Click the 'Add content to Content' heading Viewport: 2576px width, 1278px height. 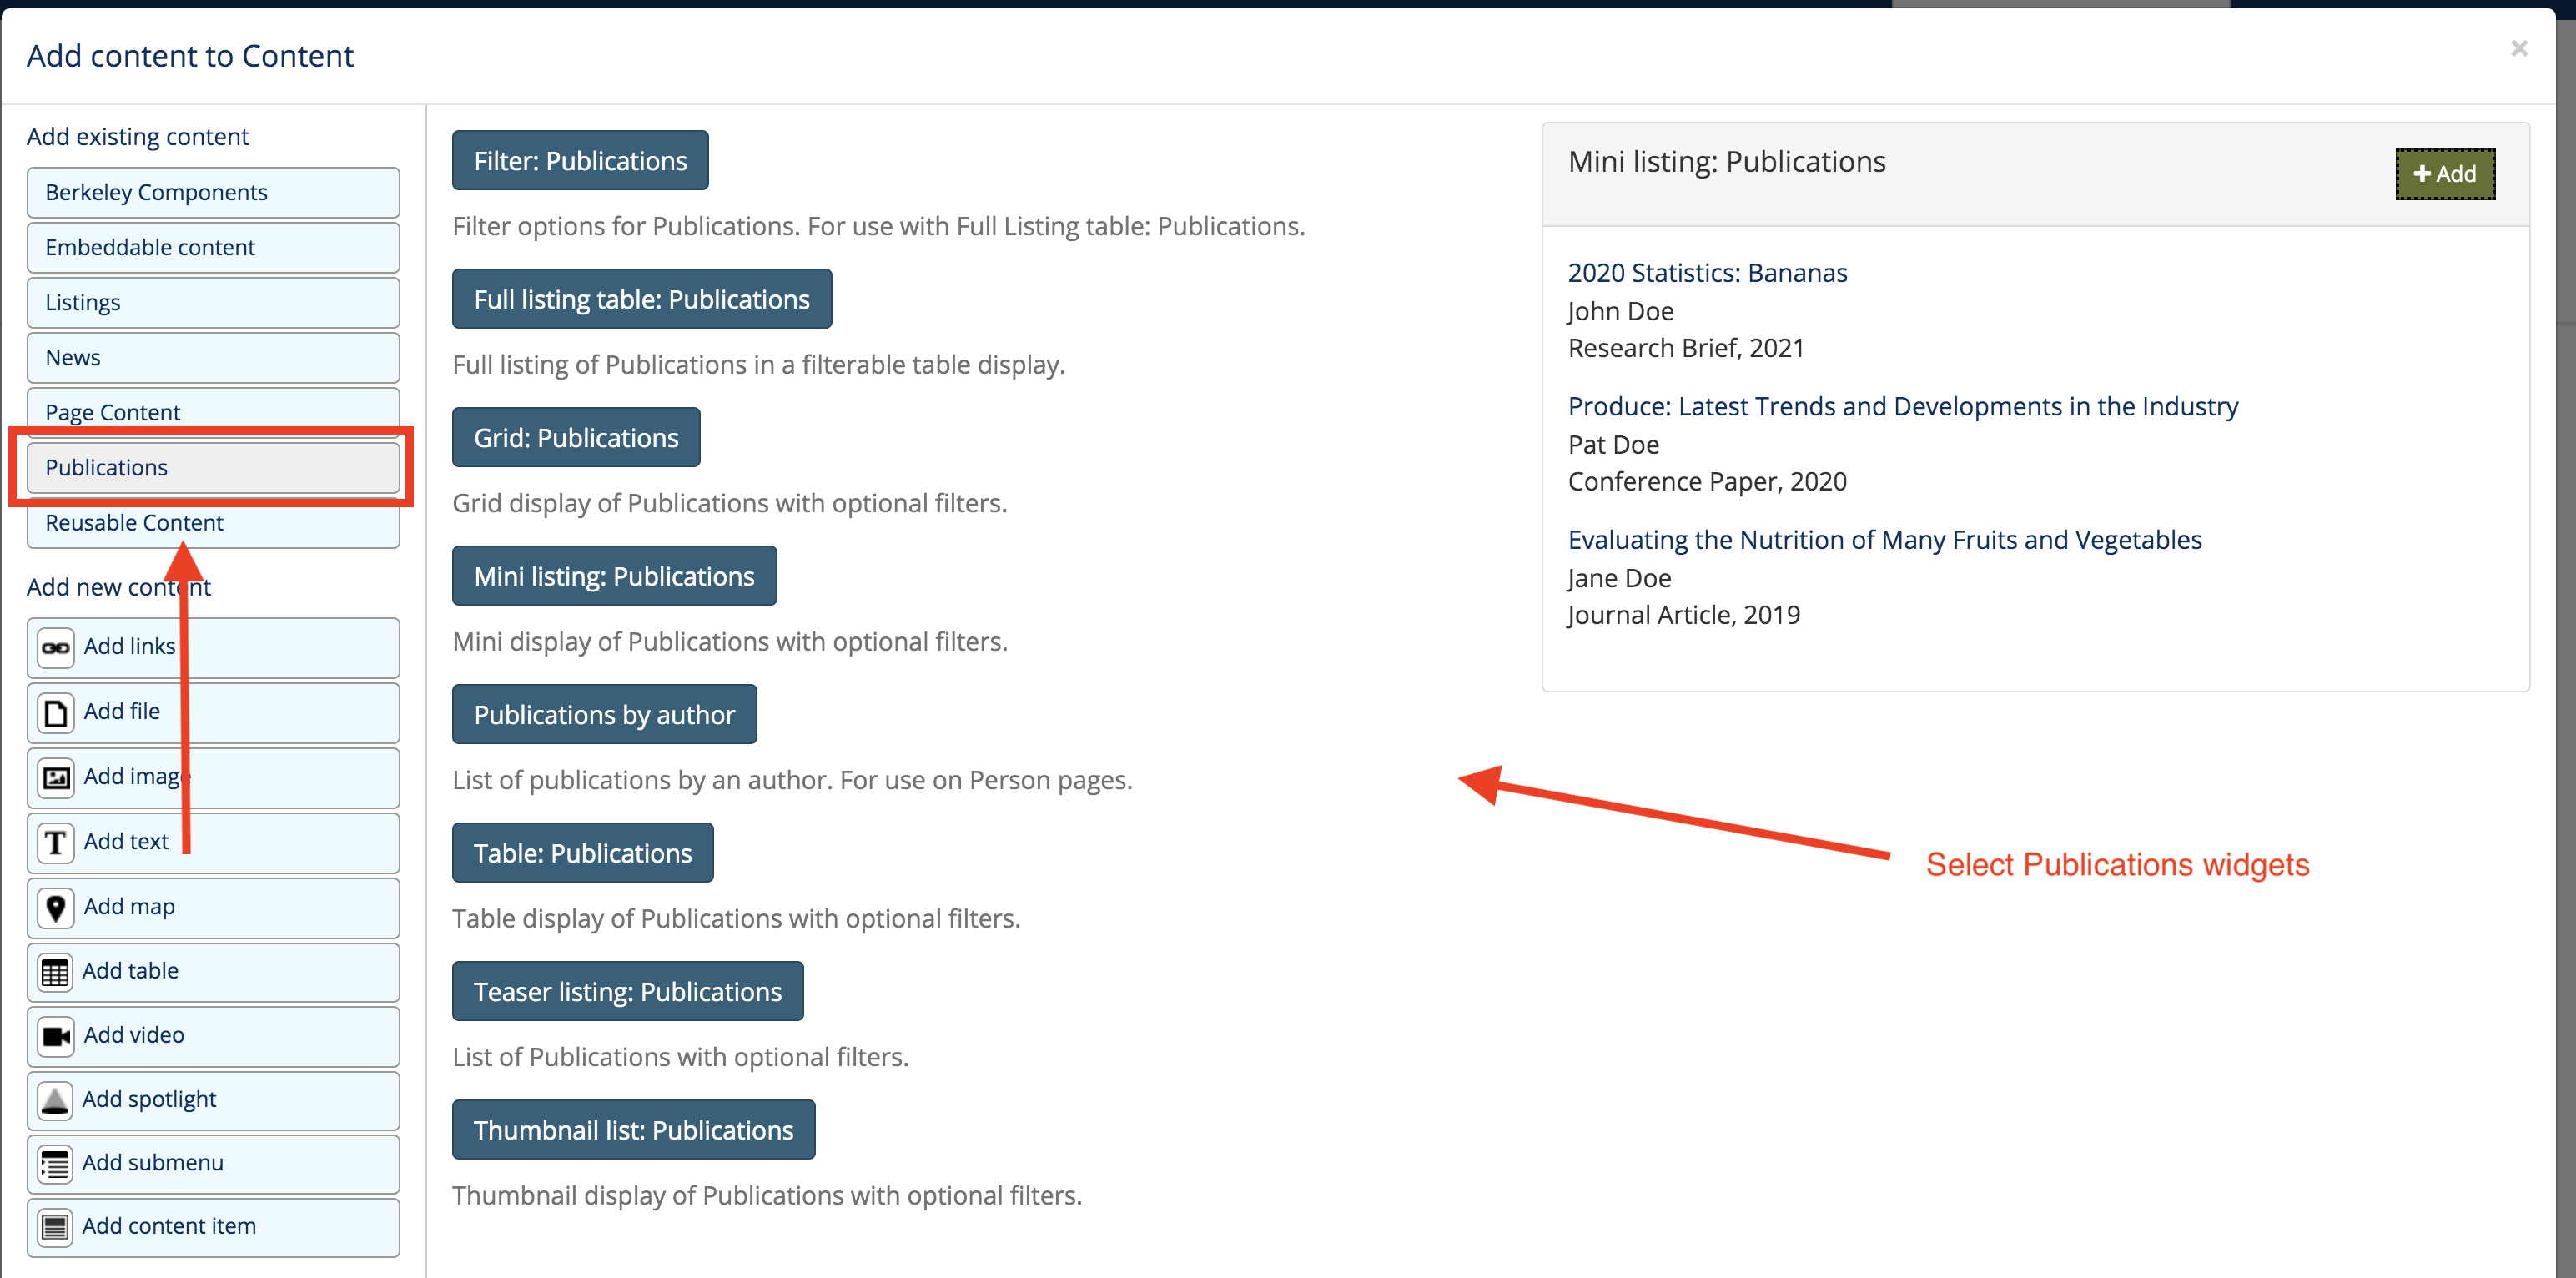click(x=190, y=56)
